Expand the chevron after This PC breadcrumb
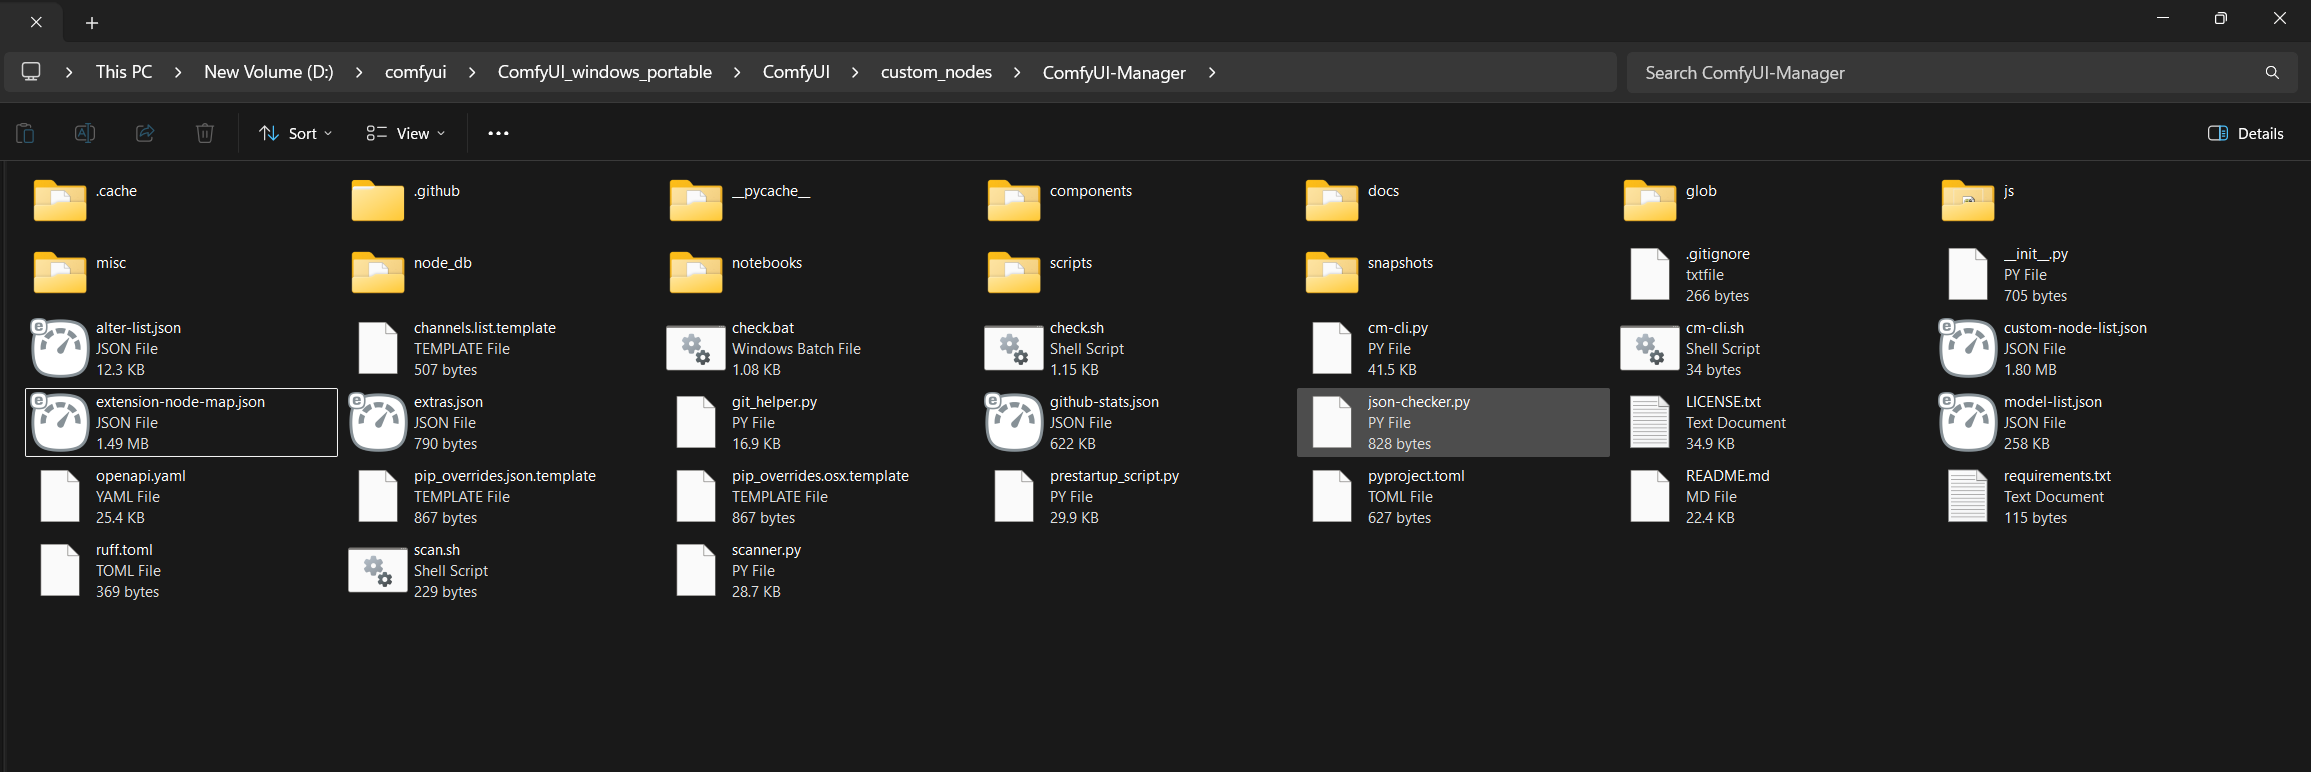Image resolution: width=2311 pixels, height=772 pixels. (178, 72)
